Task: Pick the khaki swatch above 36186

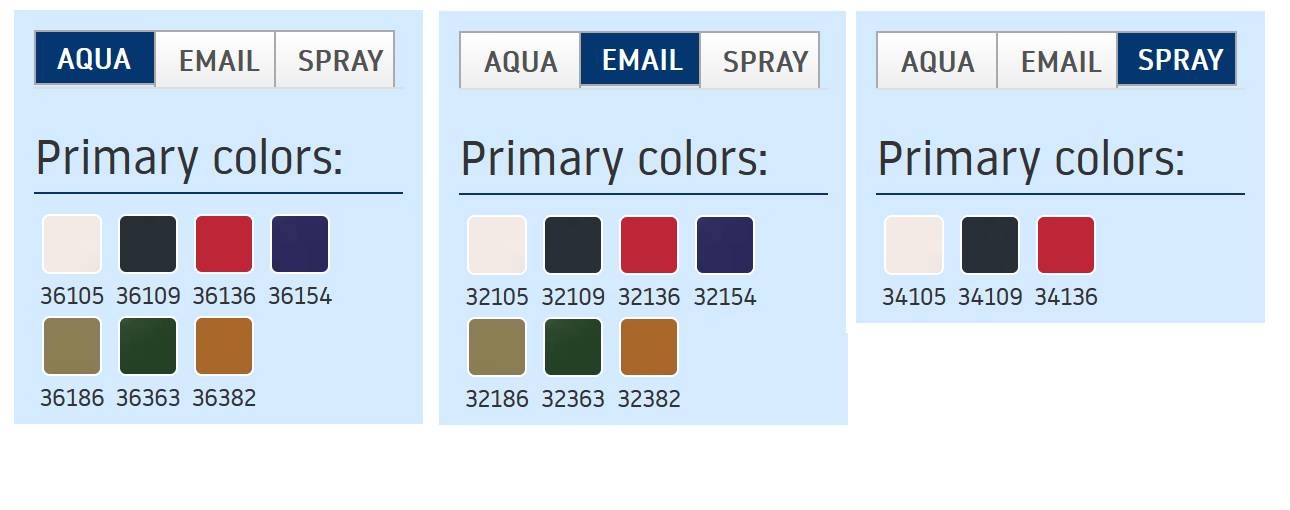Action: 72,346
